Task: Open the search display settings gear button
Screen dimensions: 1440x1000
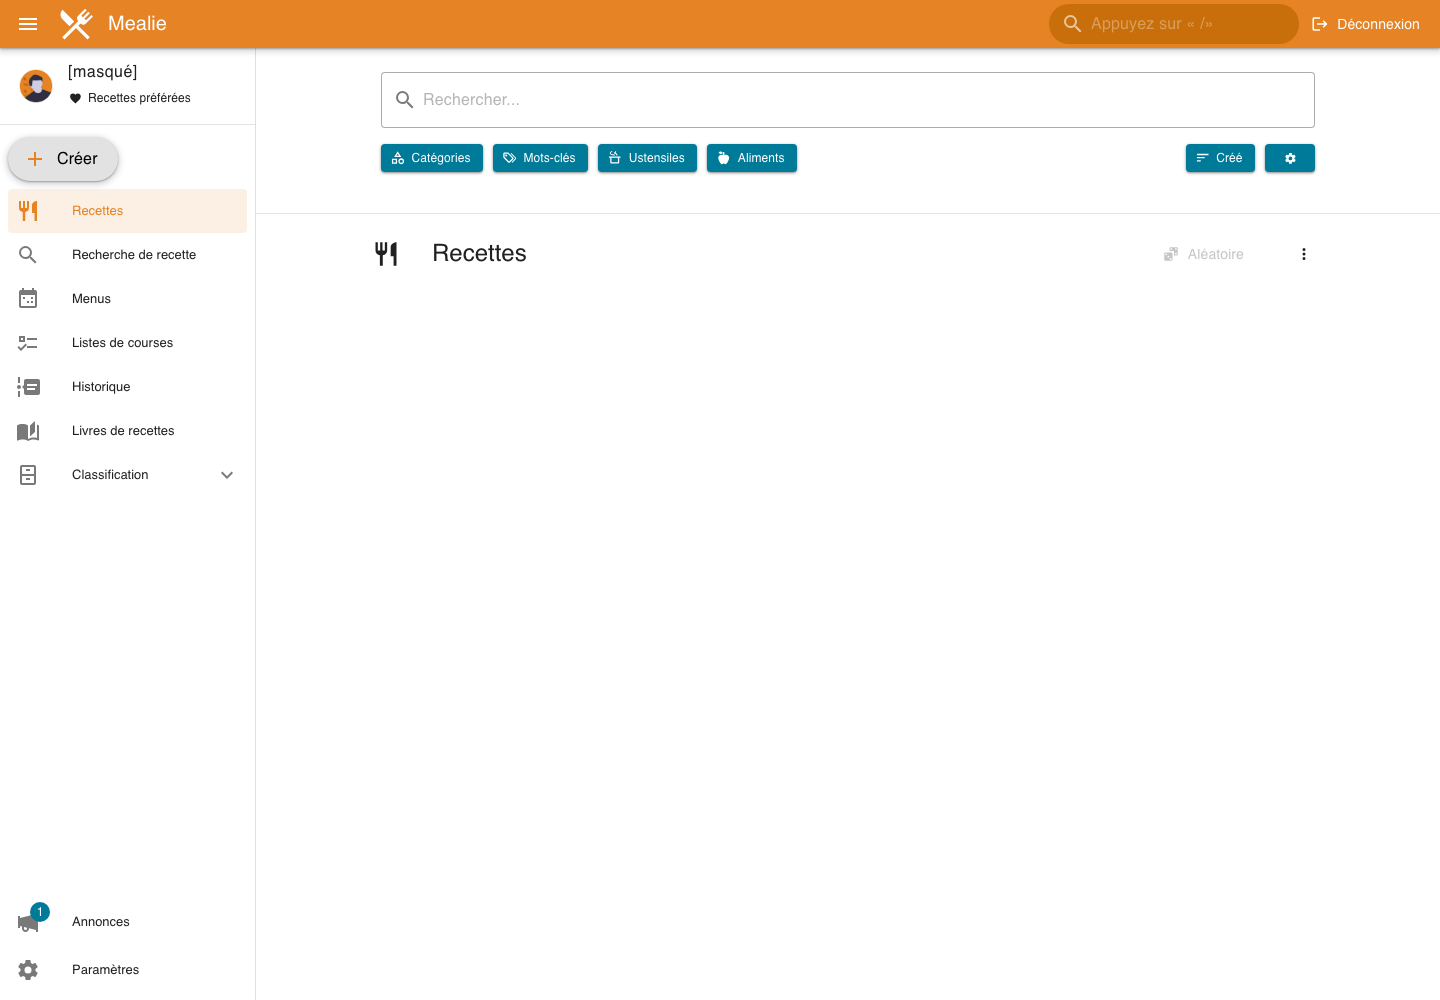Action: pyautogui.click(x=1290, y=158)
